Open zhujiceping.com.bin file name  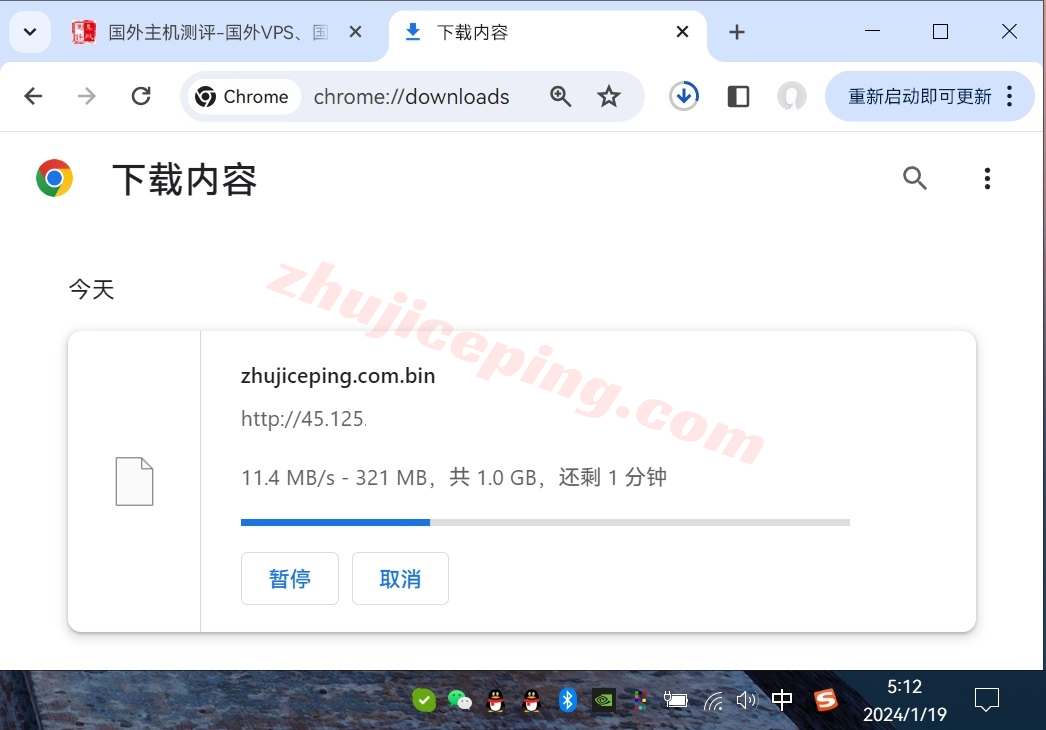pos(338,376)
